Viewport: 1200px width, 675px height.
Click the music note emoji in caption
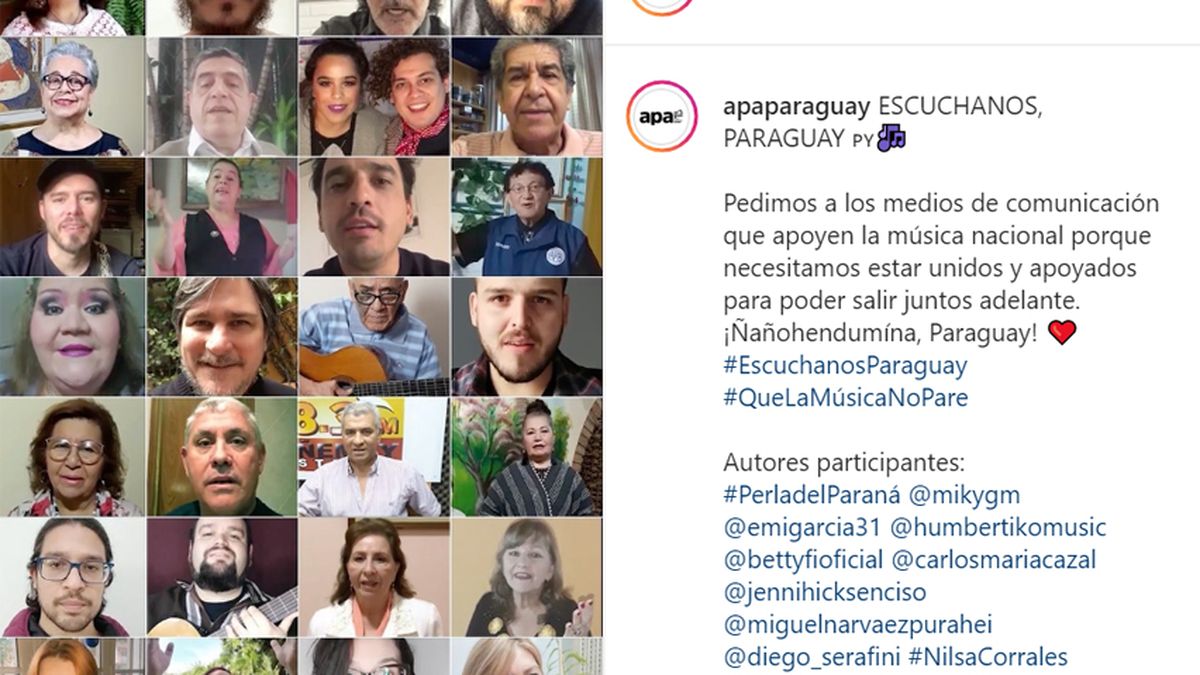(891, 138)
